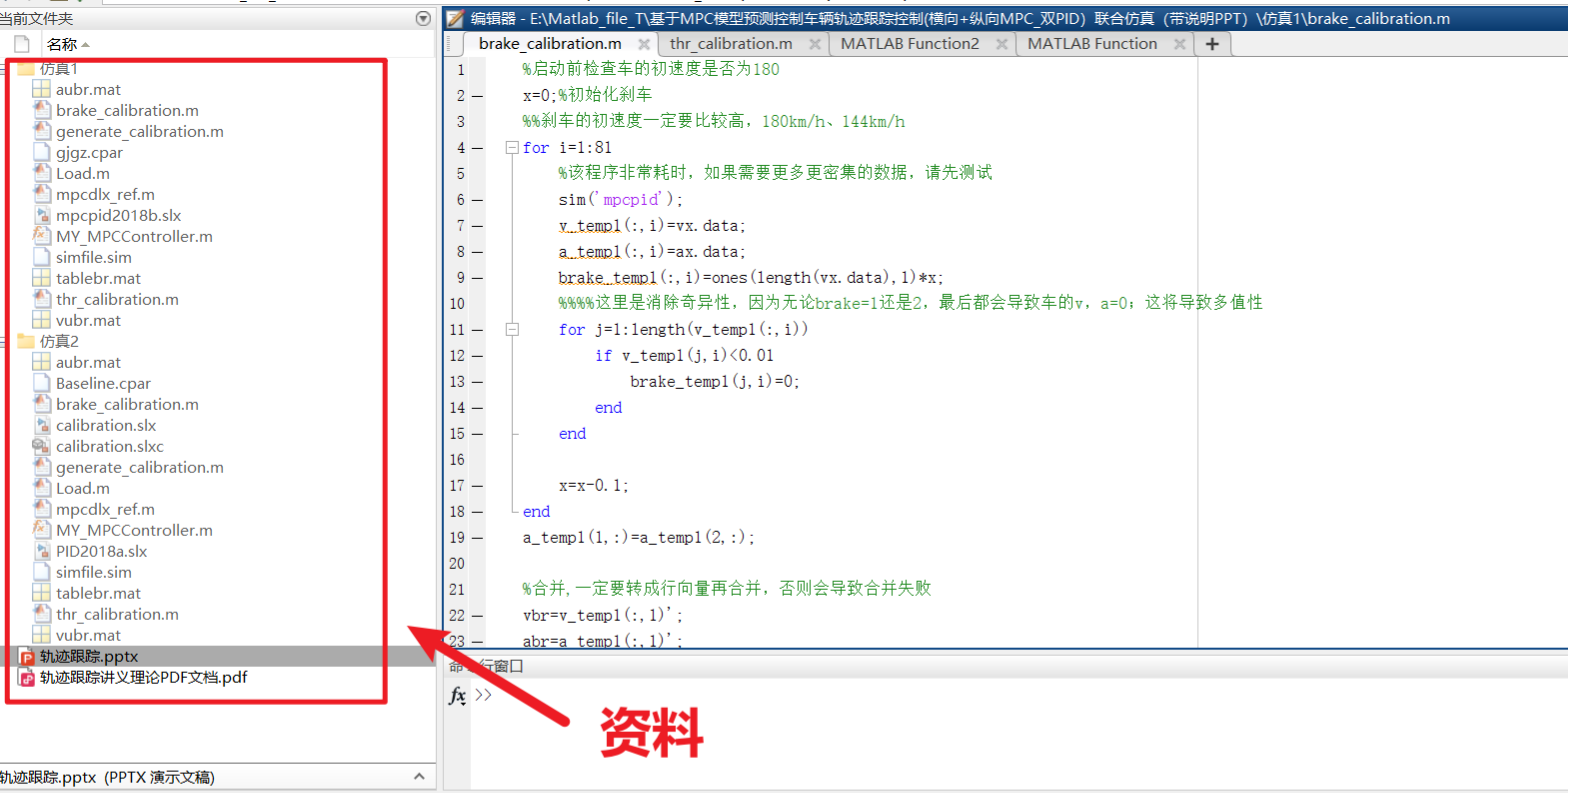
Task: Select aubr.mat in 仿真2 folder
Action: pyautogui.click(x=88, y=362)
